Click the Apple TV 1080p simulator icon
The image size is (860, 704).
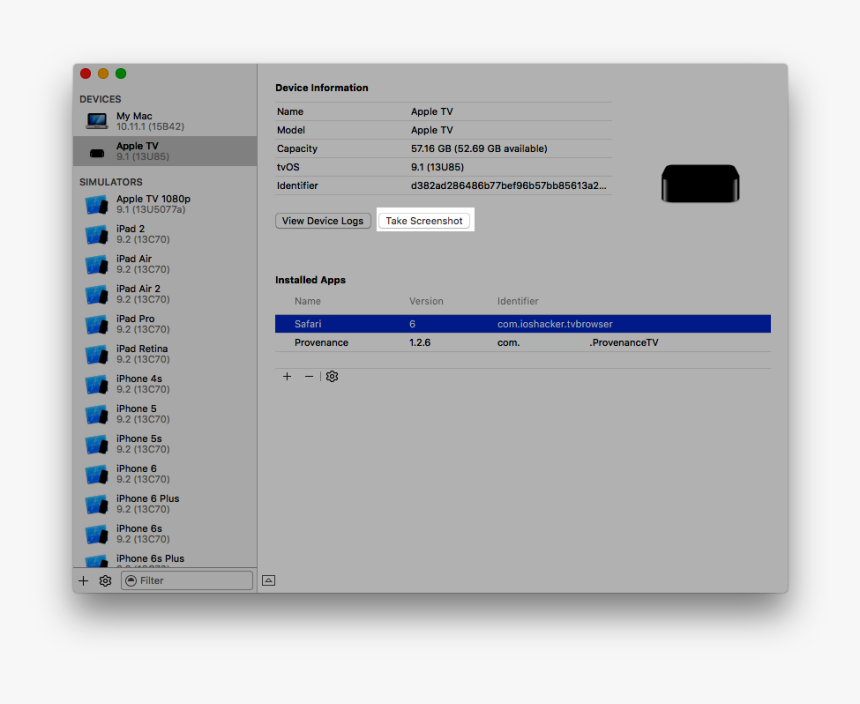[96, 204]
